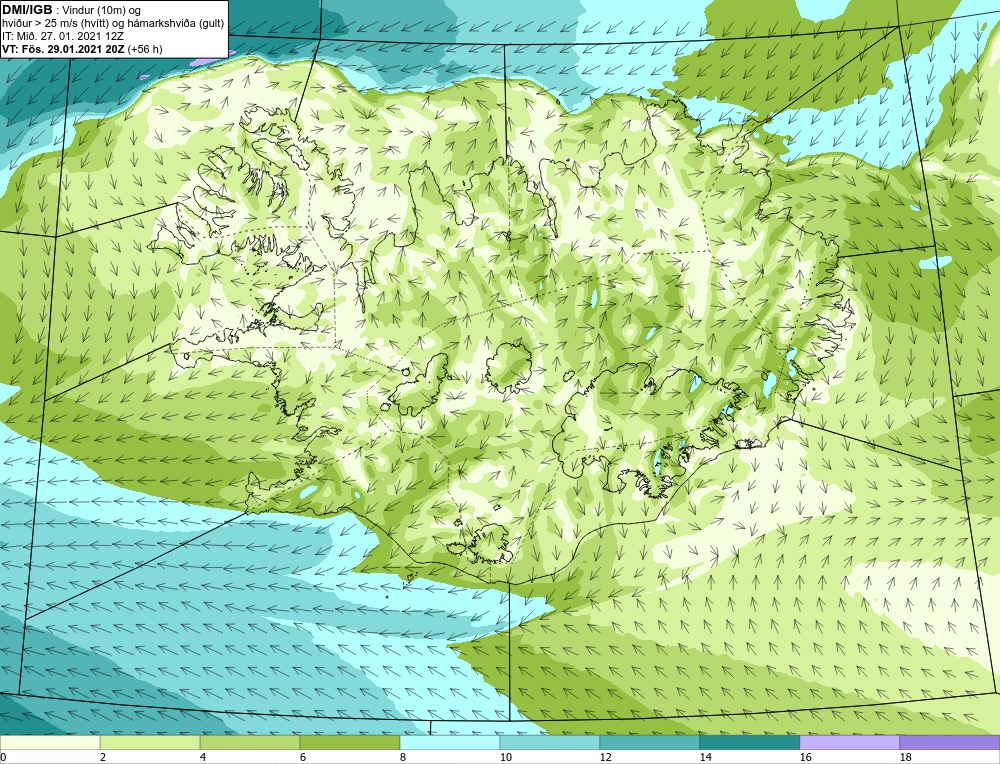Click the legend scale value '6'

303,757
